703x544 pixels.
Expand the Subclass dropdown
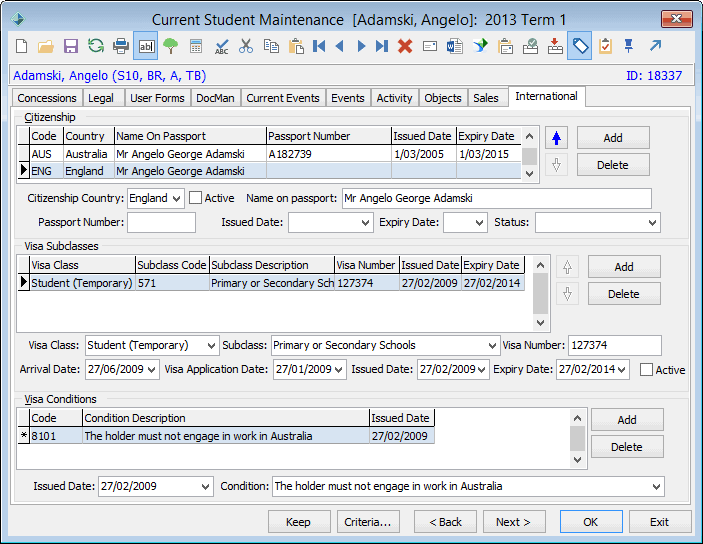tap(492, 346)
